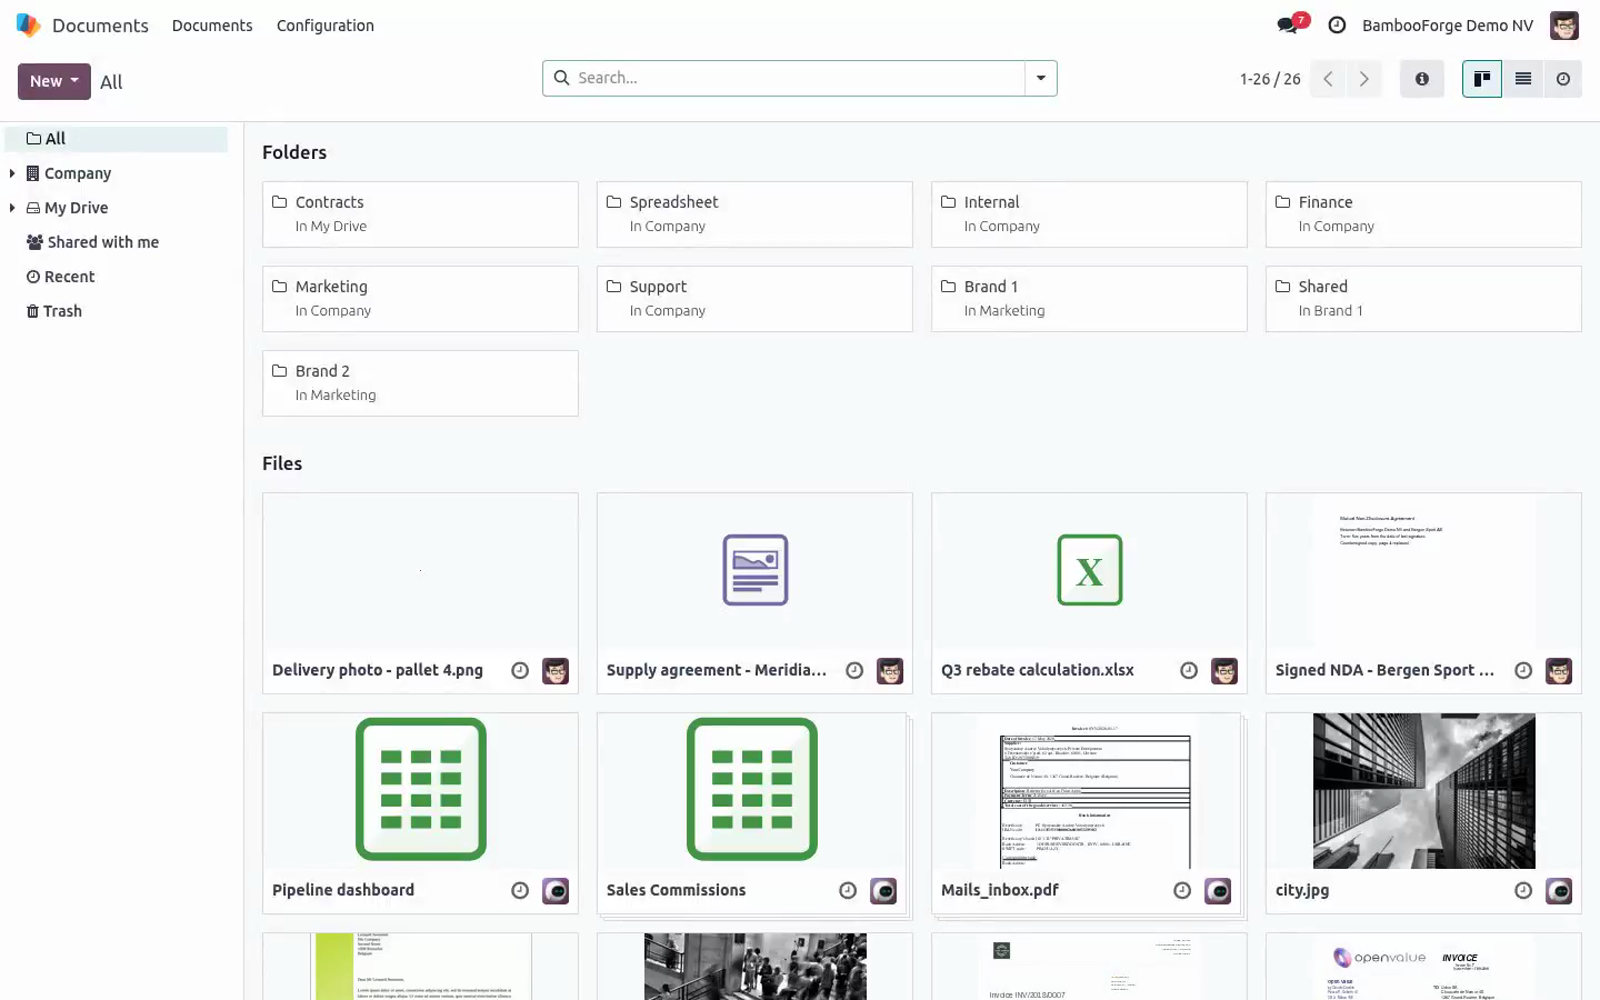This screenshot has width=1600, height=1000.
Task: Select the city.jpg thumbnail
Action: 1423,791
